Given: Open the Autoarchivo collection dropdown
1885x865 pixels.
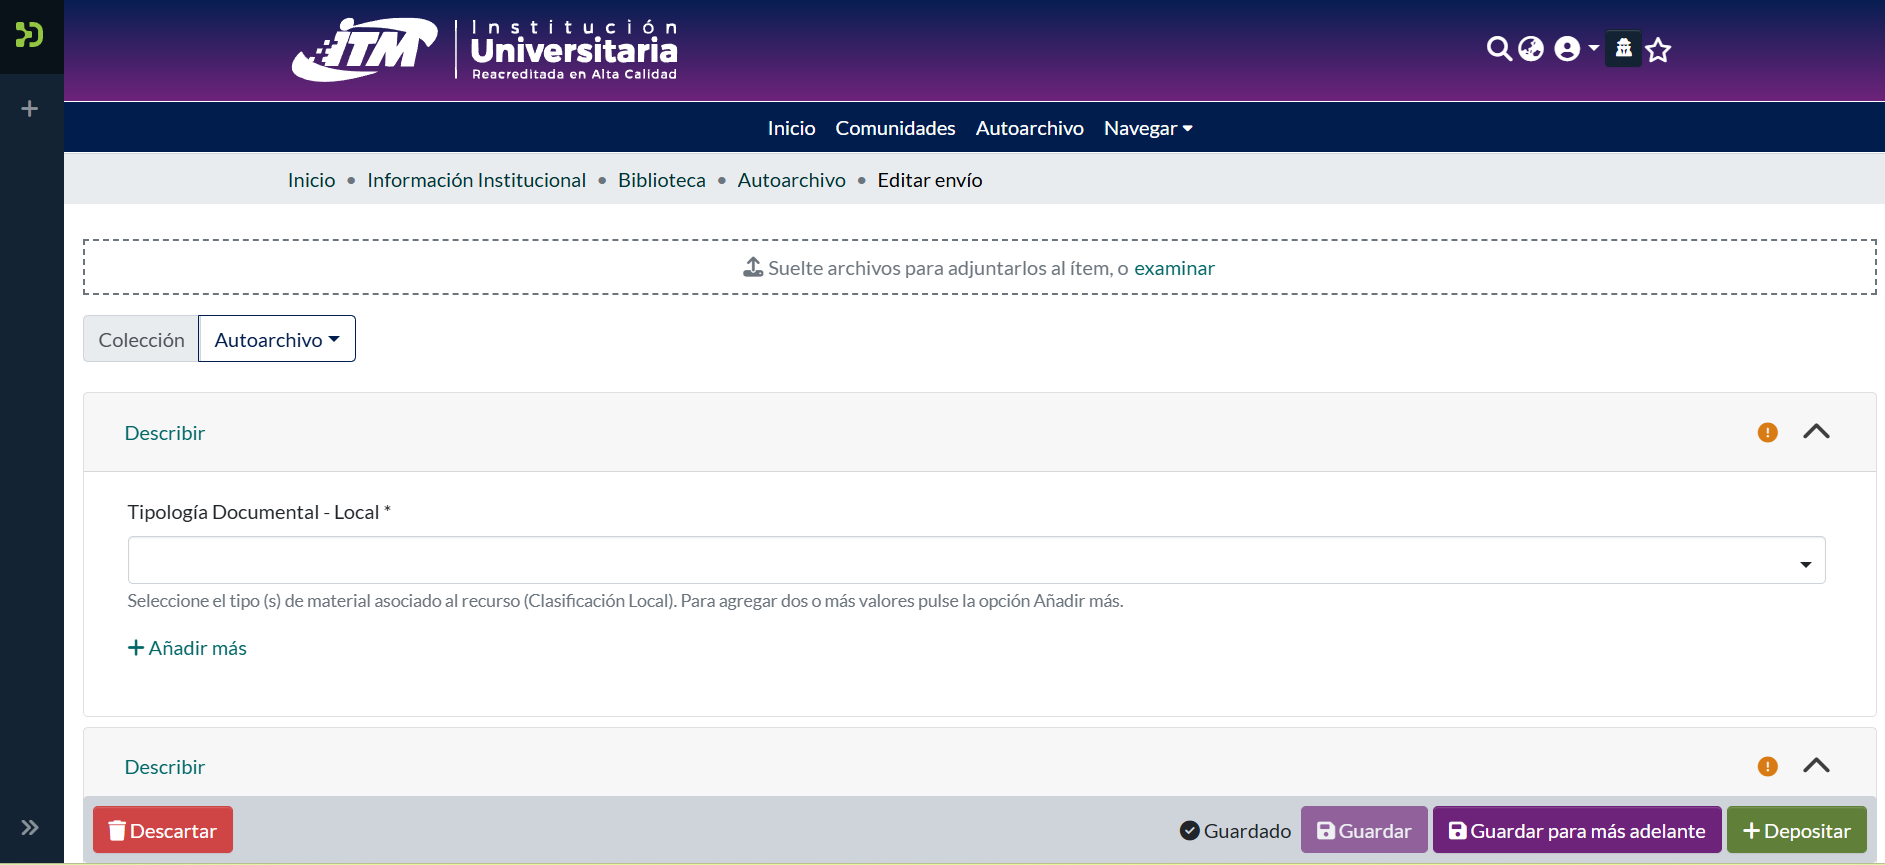Looking at the screenshot, I should click(277, 340).
